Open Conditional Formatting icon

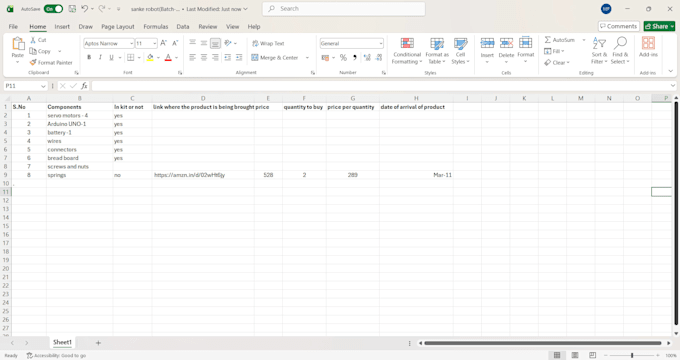407,44
